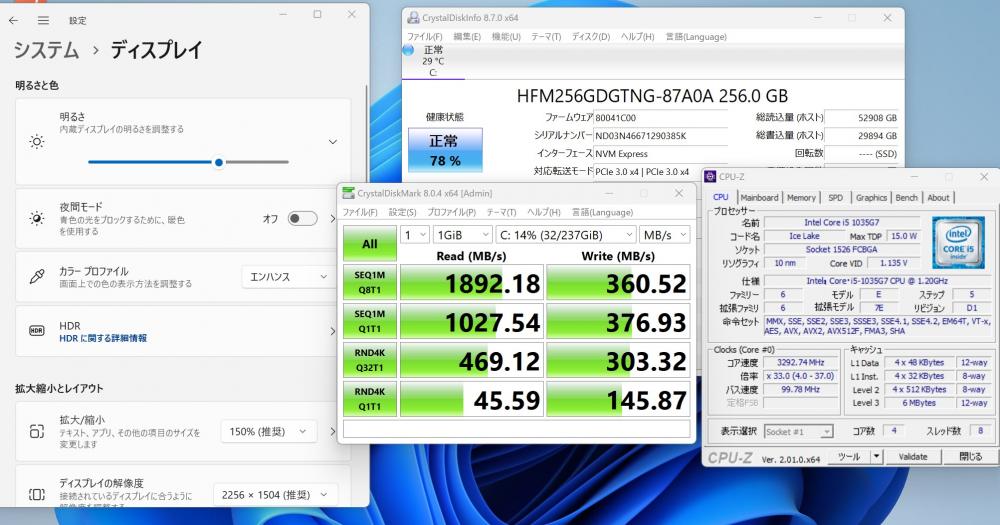
Task: Go back using Settings back arrow
Action: pyautogui.click(x=13, y=20)
